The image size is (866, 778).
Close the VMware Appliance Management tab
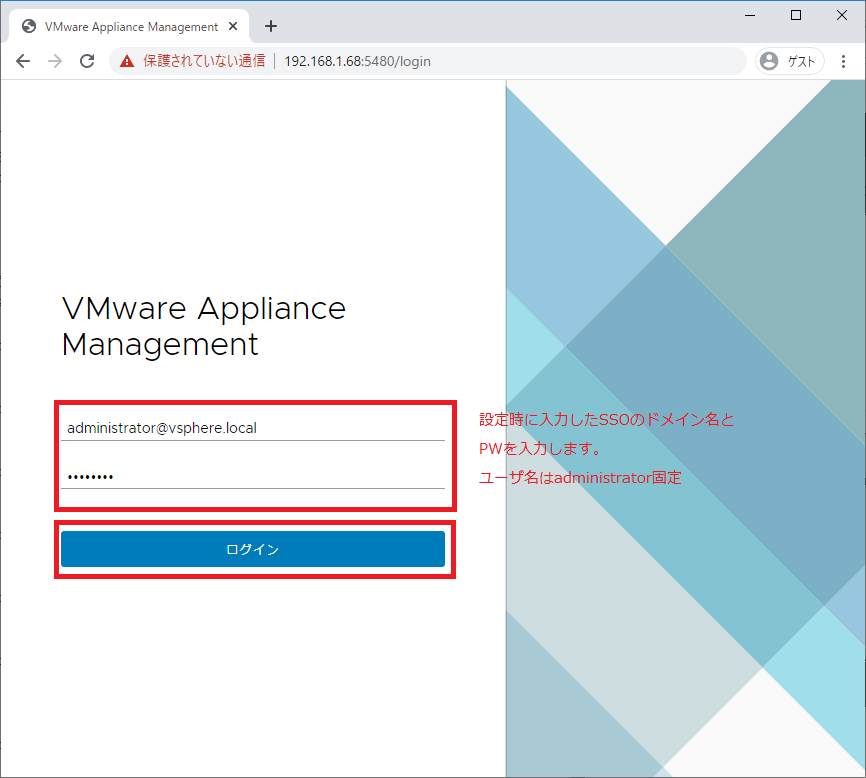point(233,26)
